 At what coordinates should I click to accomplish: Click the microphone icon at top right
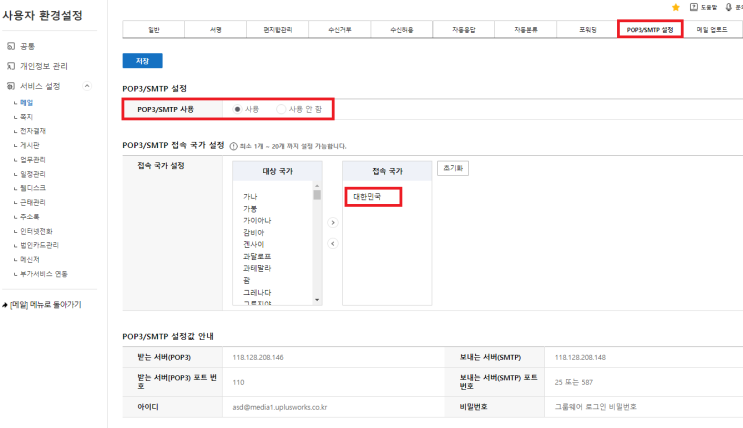coord(729,7)
